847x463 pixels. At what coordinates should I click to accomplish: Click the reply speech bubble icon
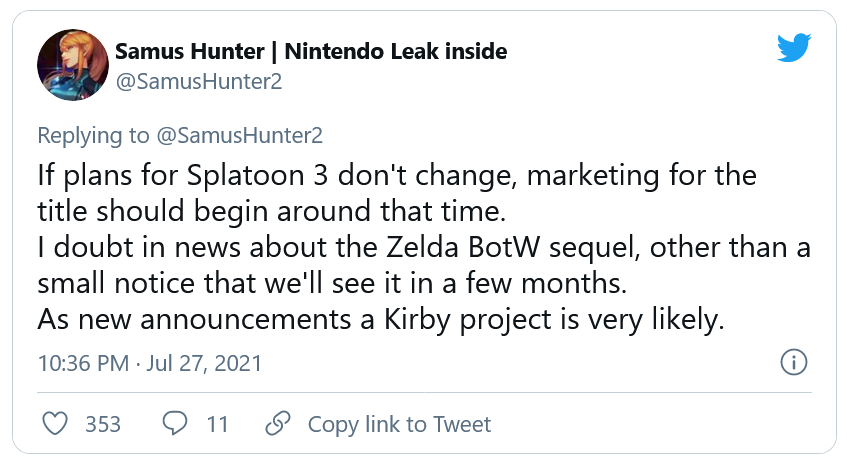point(176,424)
